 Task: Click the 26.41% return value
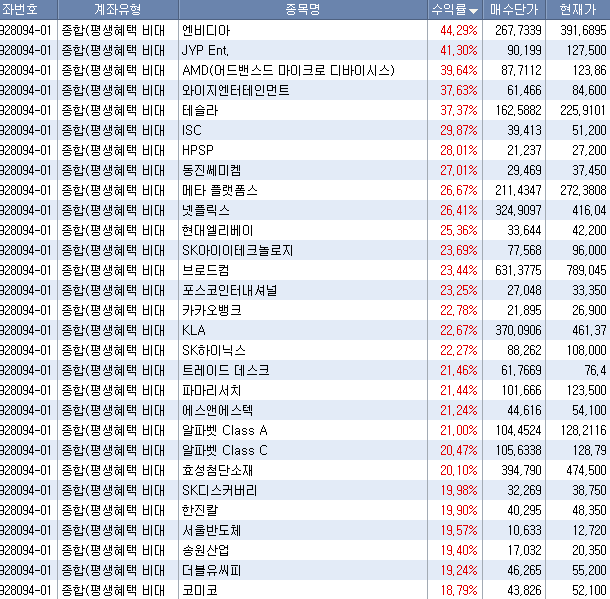click(459, 210)
